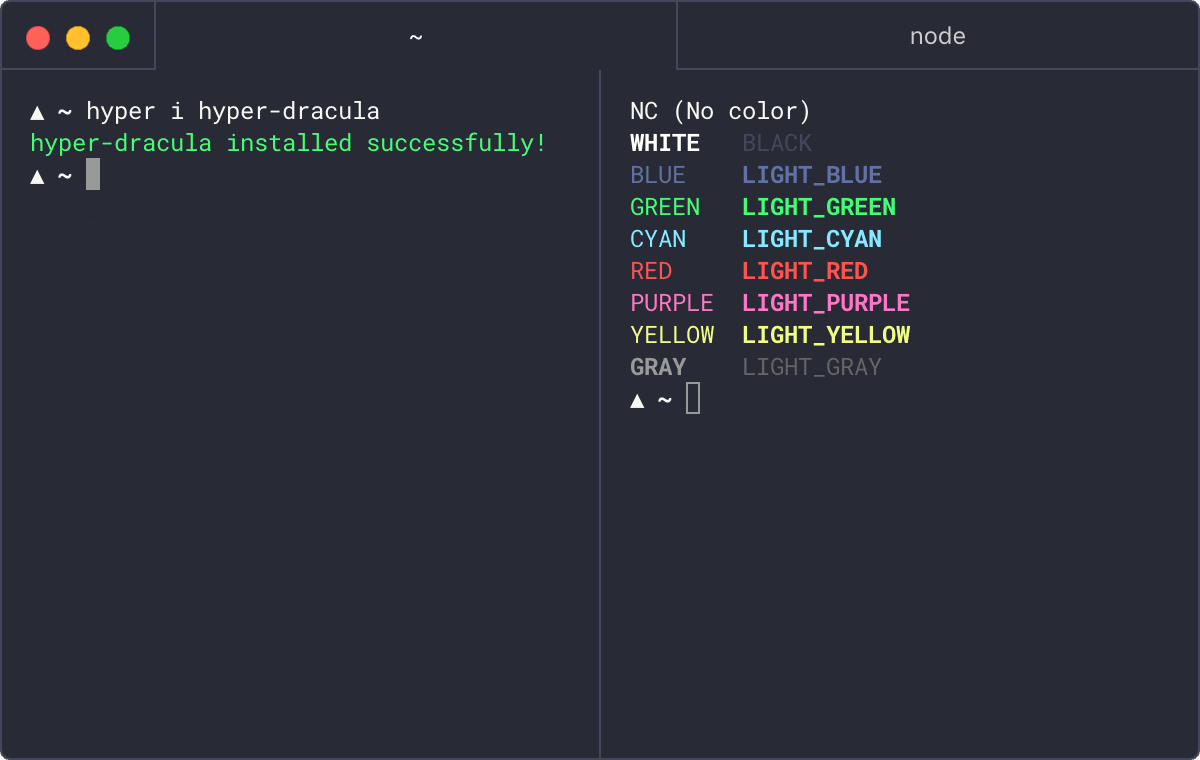Click the LIGHT_CYAN color label
Image resolution: width=1200 pixels, height=760 pixels.
[x=811, y=239]
